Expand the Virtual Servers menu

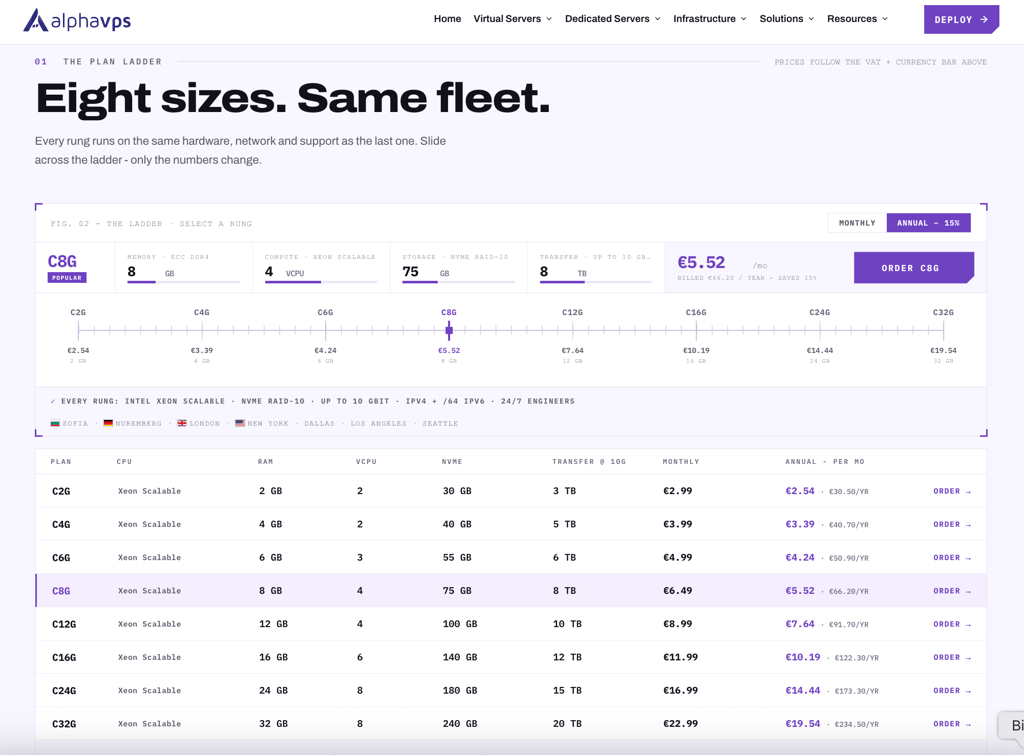point(513,19)
